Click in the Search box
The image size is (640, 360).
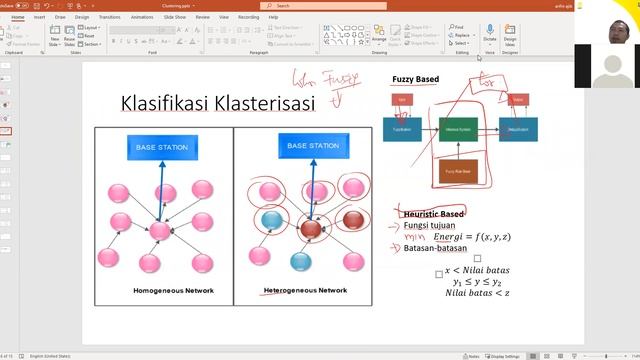(323, 6)
